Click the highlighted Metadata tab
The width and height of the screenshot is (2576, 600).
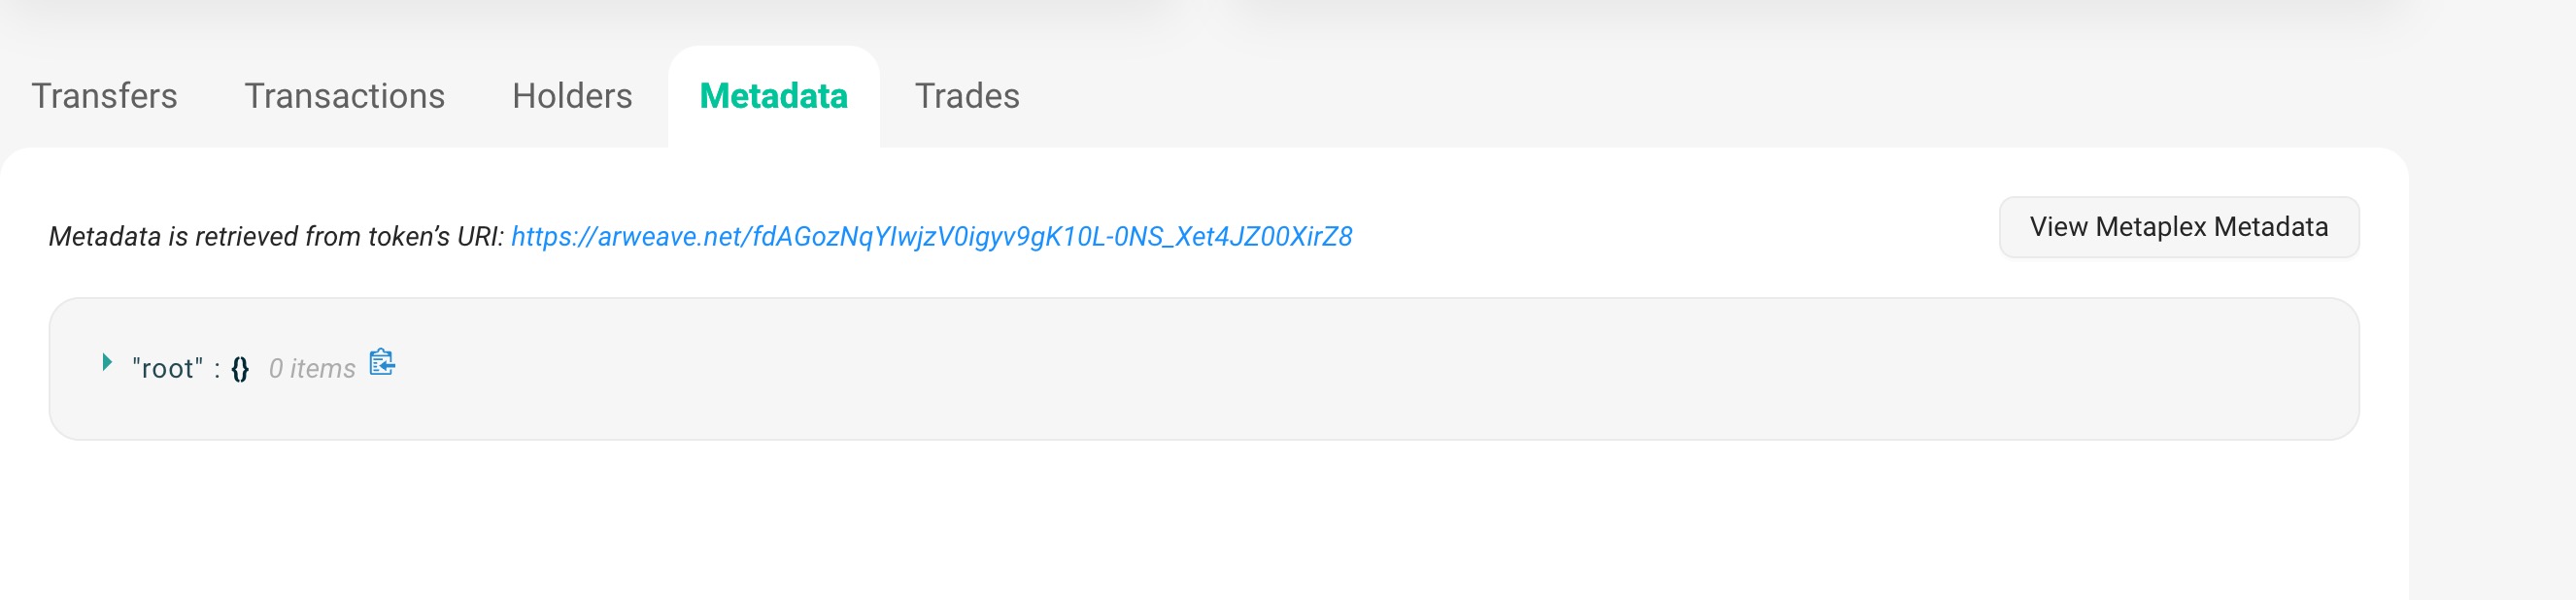pyautogui.click(x=773, y=96)
